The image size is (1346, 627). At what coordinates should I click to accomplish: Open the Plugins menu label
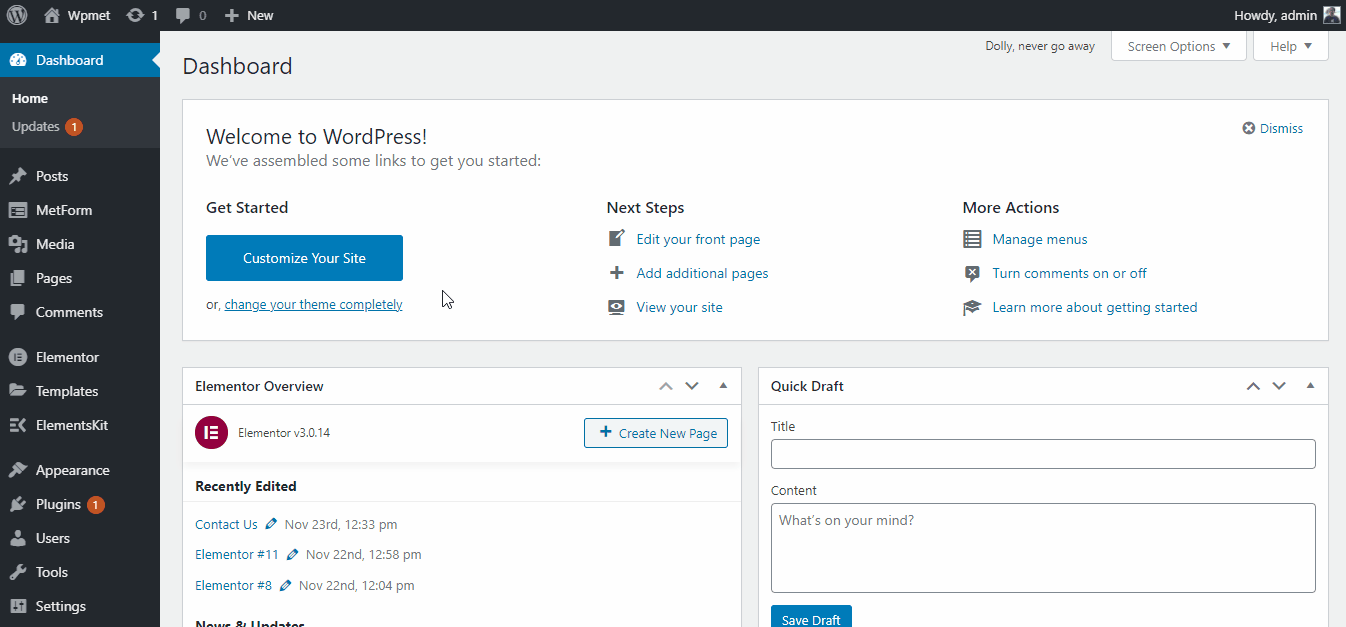point(58,504)
